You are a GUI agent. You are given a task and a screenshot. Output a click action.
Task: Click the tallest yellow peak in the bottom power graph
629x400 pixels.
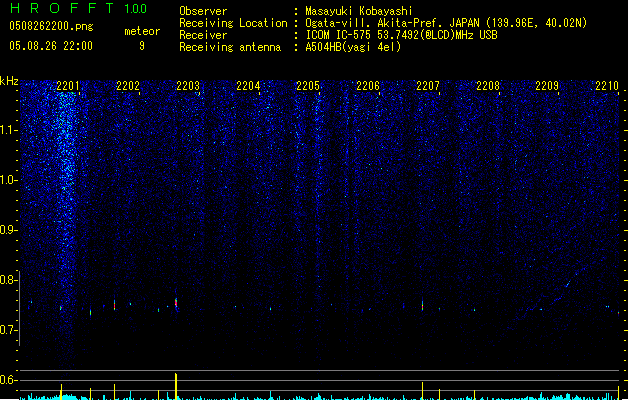176,386
